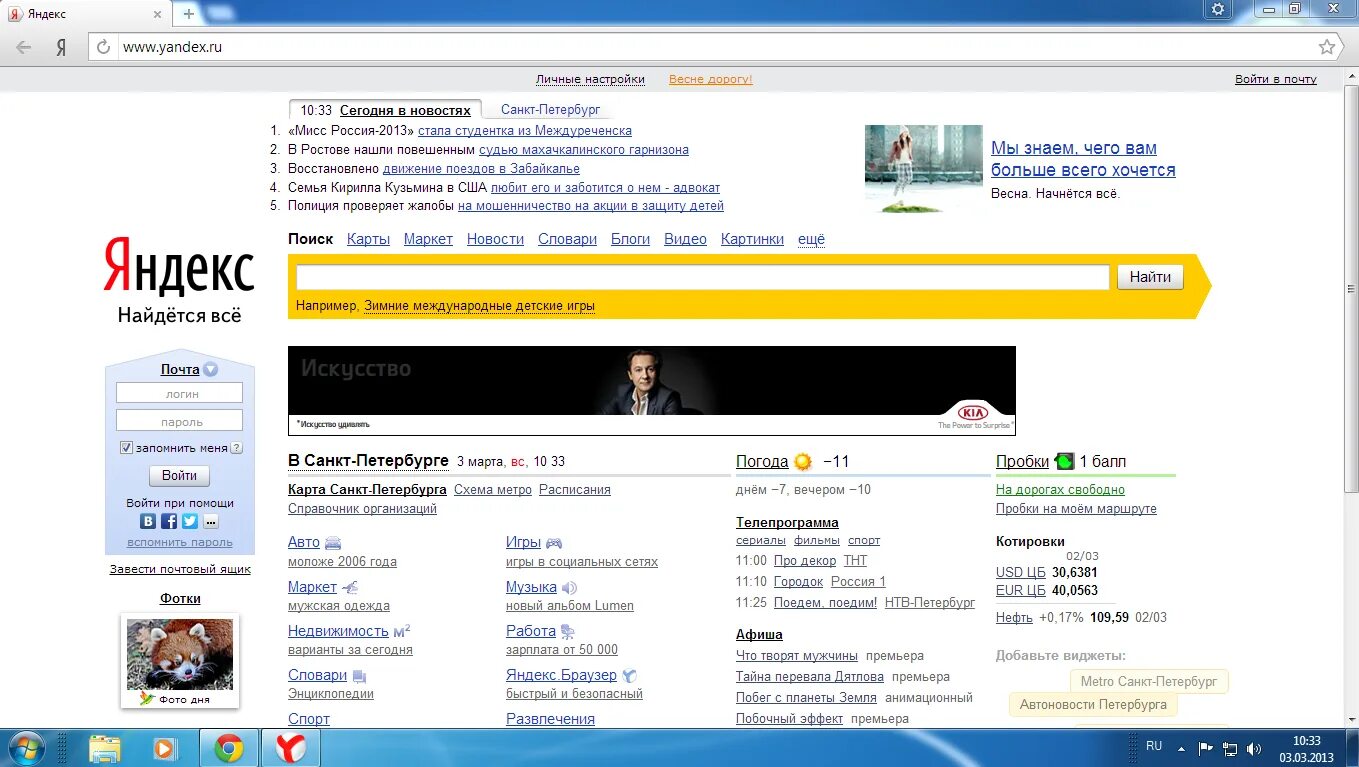Click the пароль input field
Screen dimensions: 1359x767
point(179,421)
